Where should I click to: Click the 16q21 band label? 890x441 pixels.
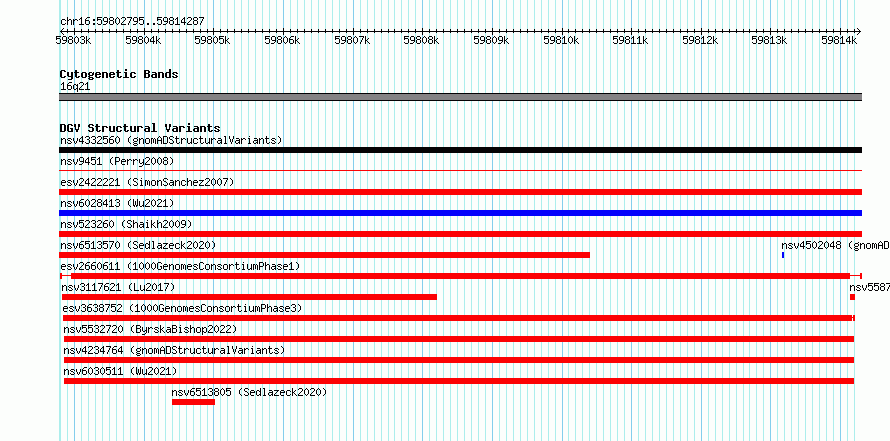(x=75, y=87)
